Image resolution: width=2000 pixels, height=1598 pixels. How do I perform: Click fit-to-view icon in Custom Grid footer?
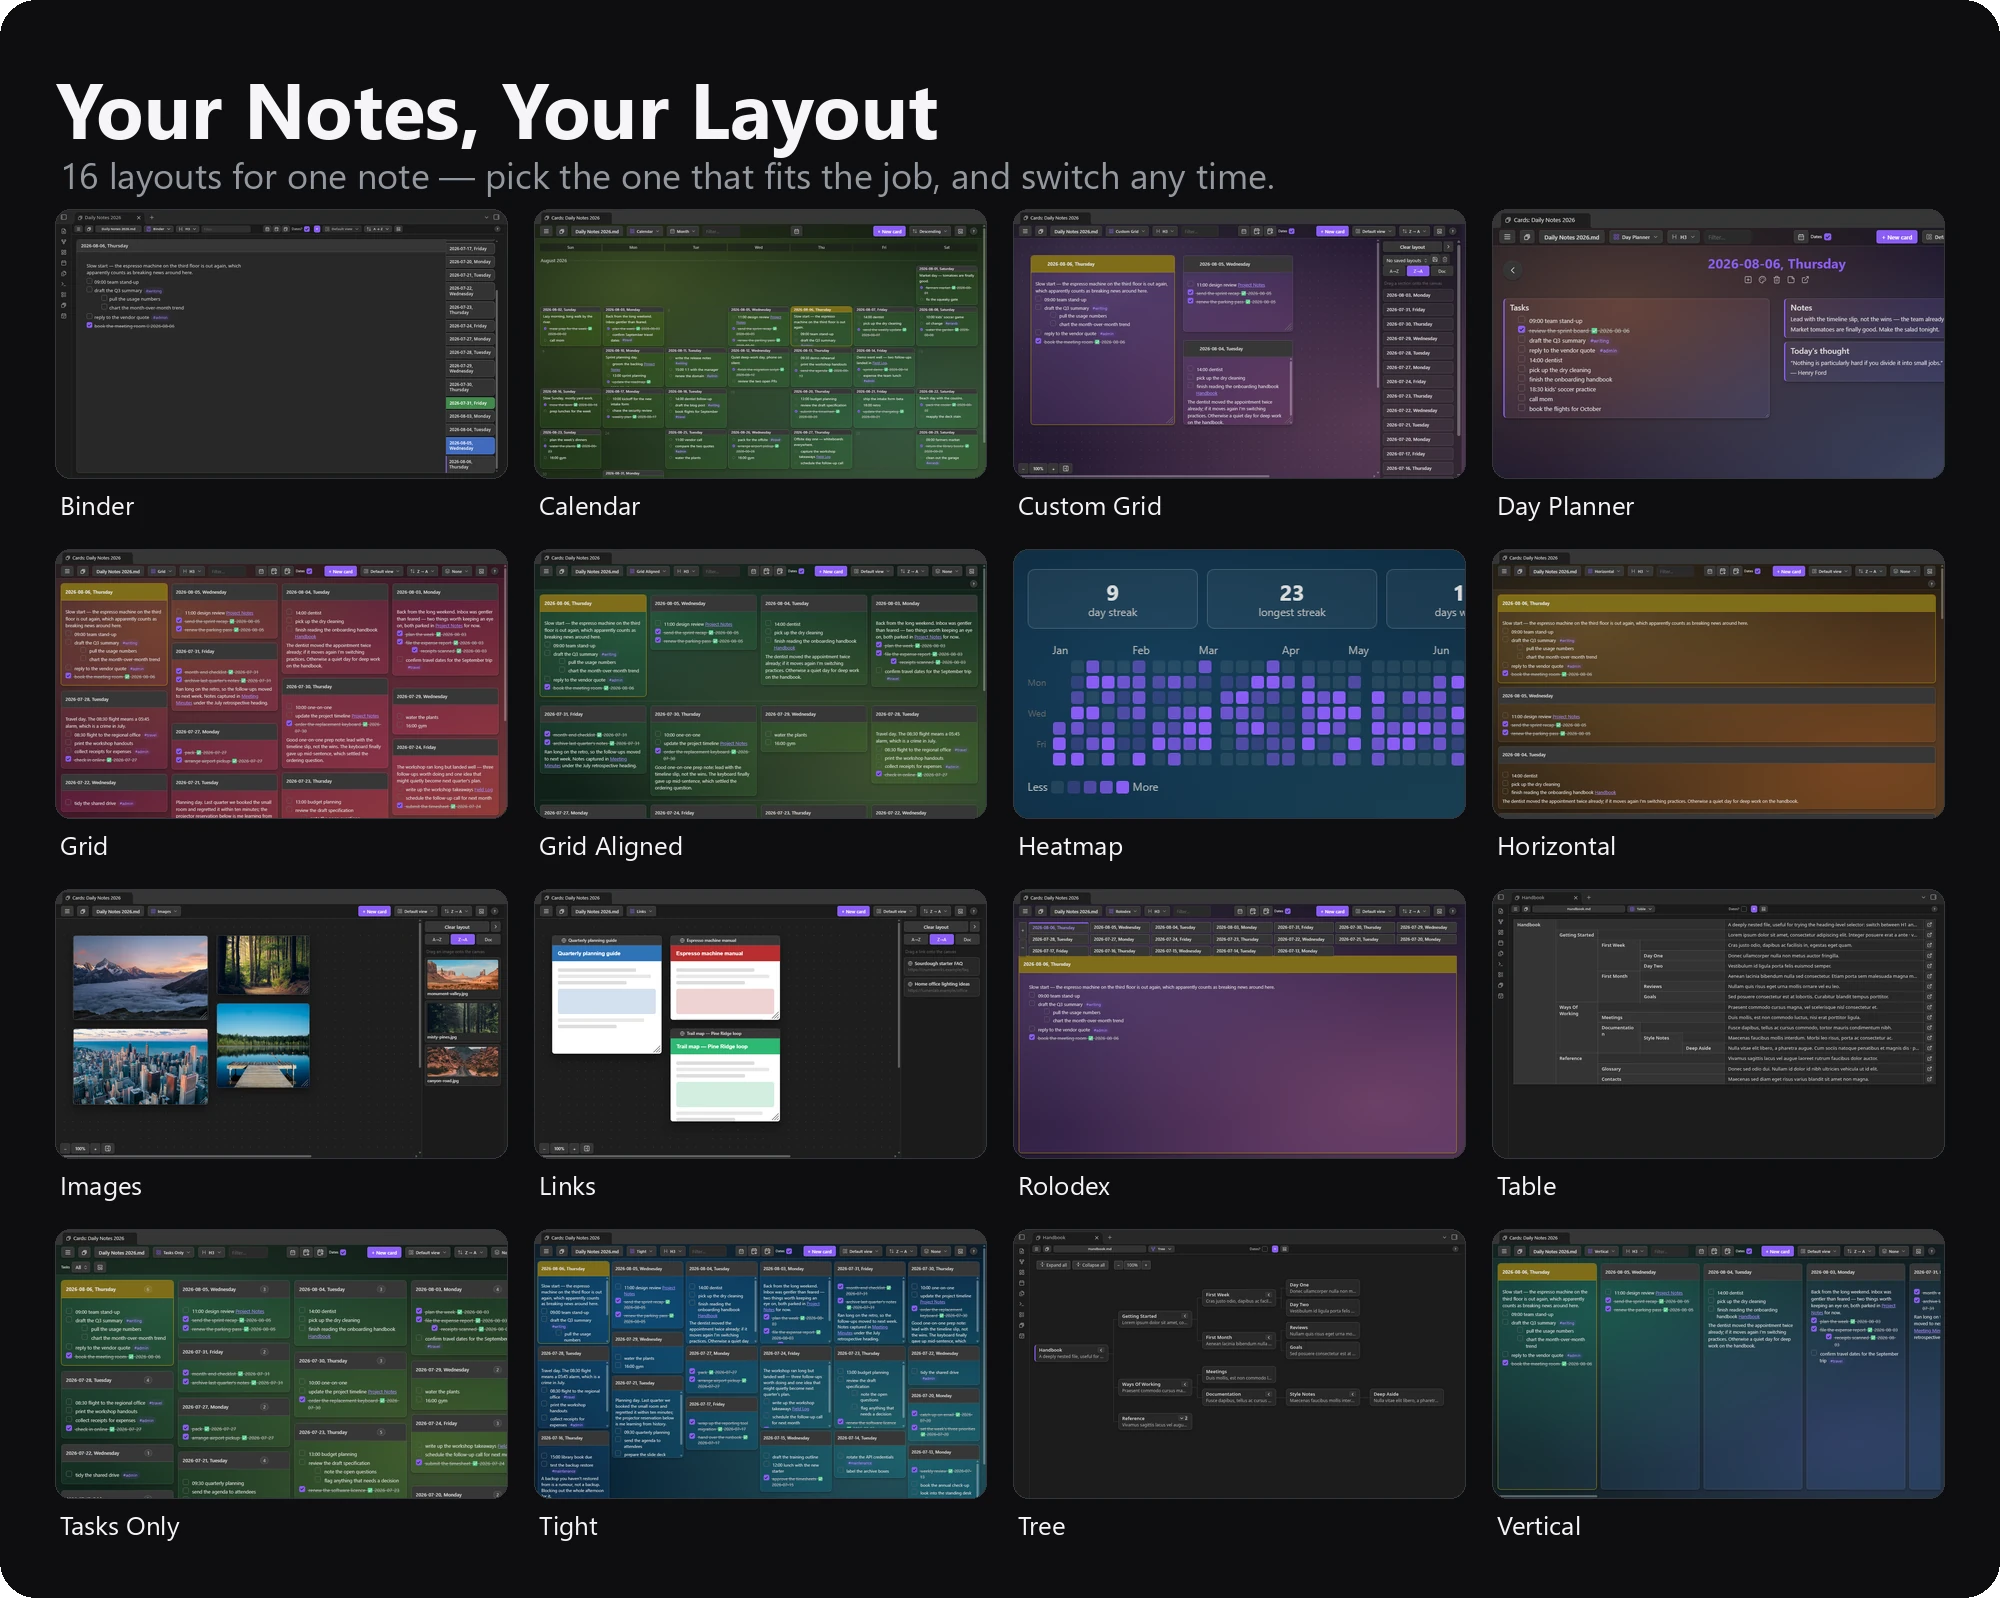(x=1066, y=468)
